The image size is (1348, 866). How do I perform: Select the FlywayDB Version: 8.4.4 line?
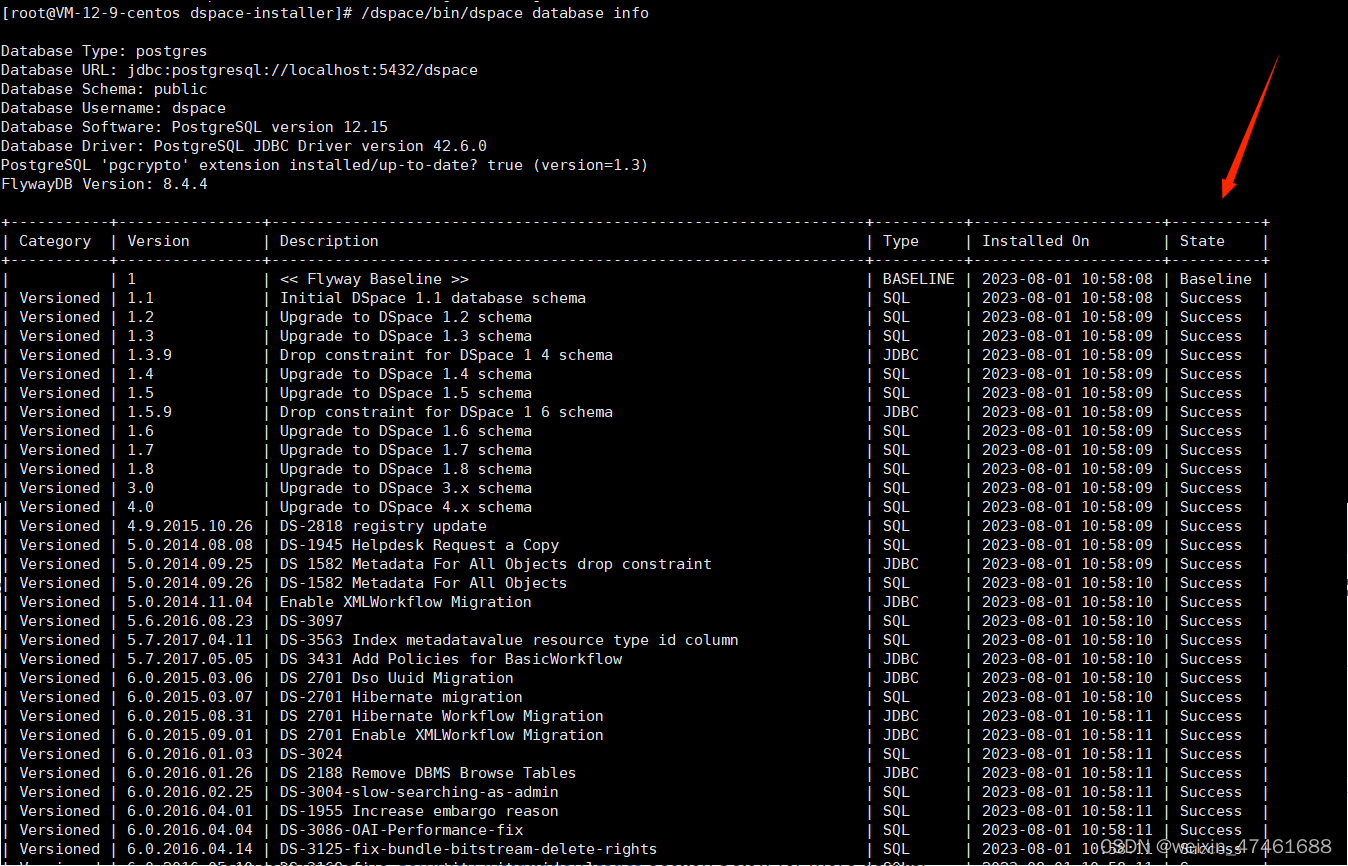click(103, 183)
